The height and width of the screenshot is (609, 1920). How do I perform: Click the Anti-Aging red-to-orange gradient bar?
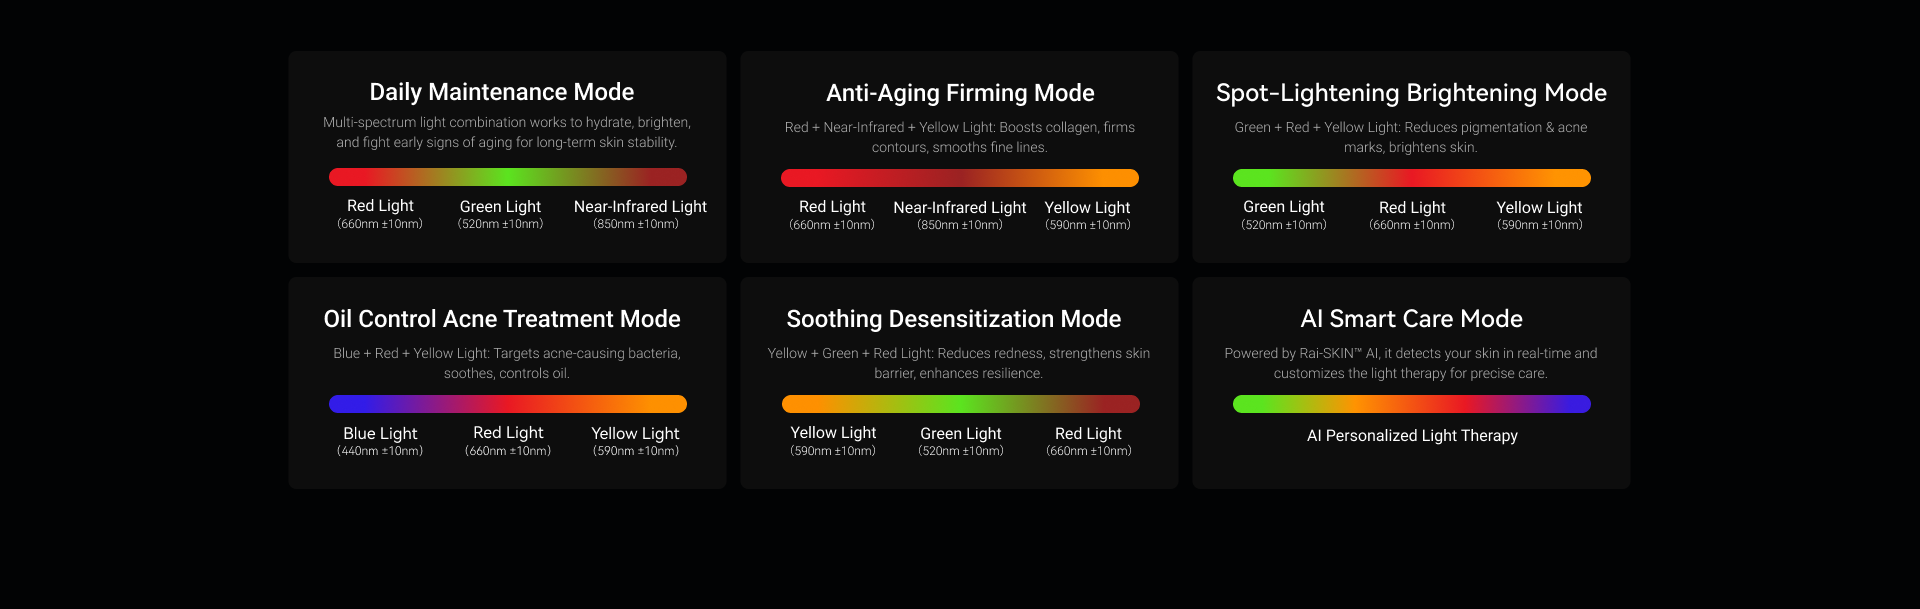click(959, 178)
